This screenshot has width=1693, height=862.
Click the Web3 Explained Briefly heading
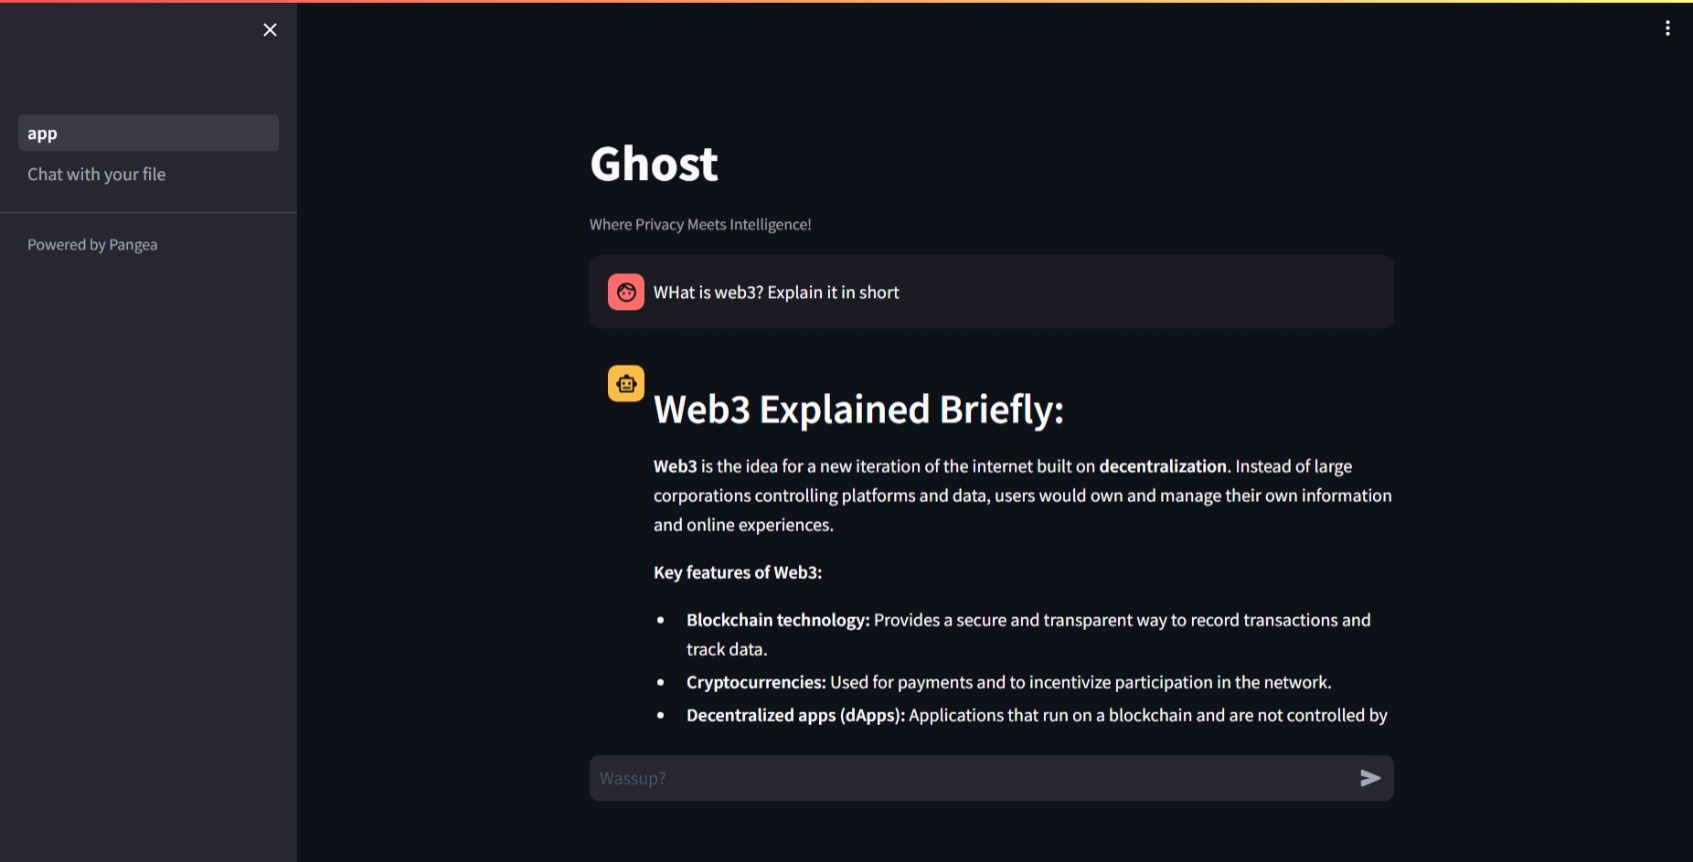pos(858,410)
